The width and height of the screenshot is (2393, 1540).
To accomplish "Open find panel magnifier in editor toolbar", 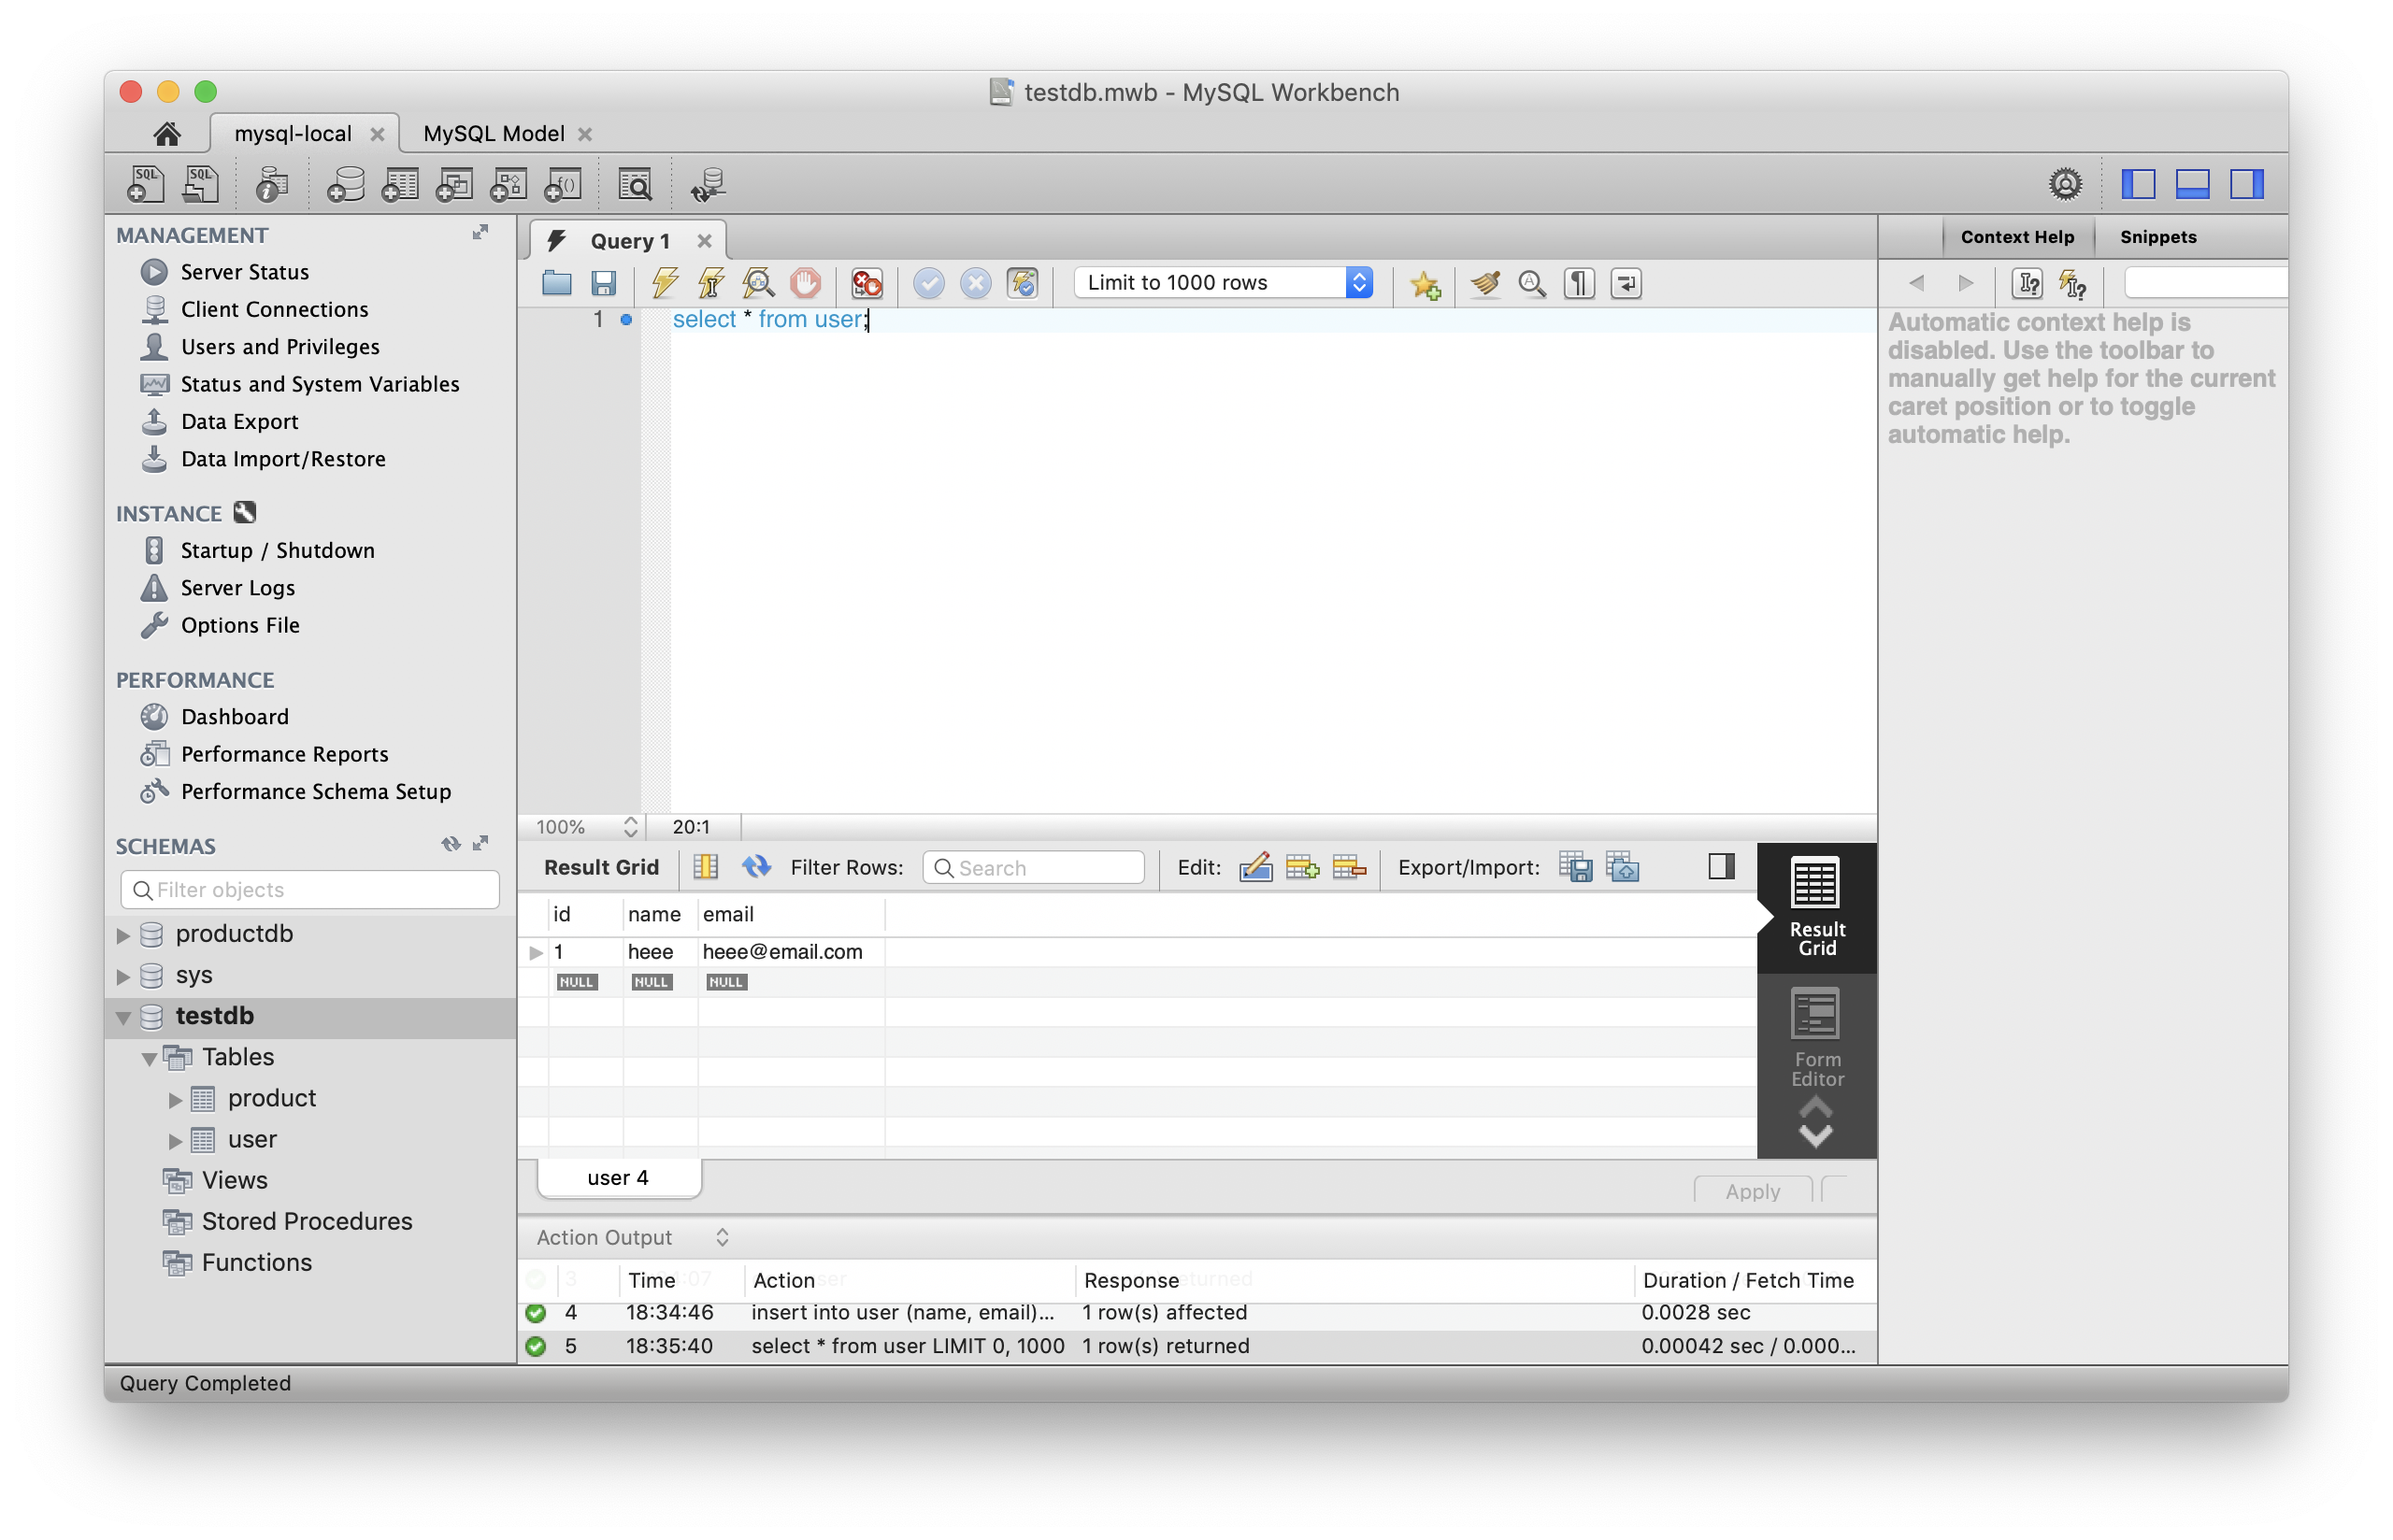I will click(1532, 284).
